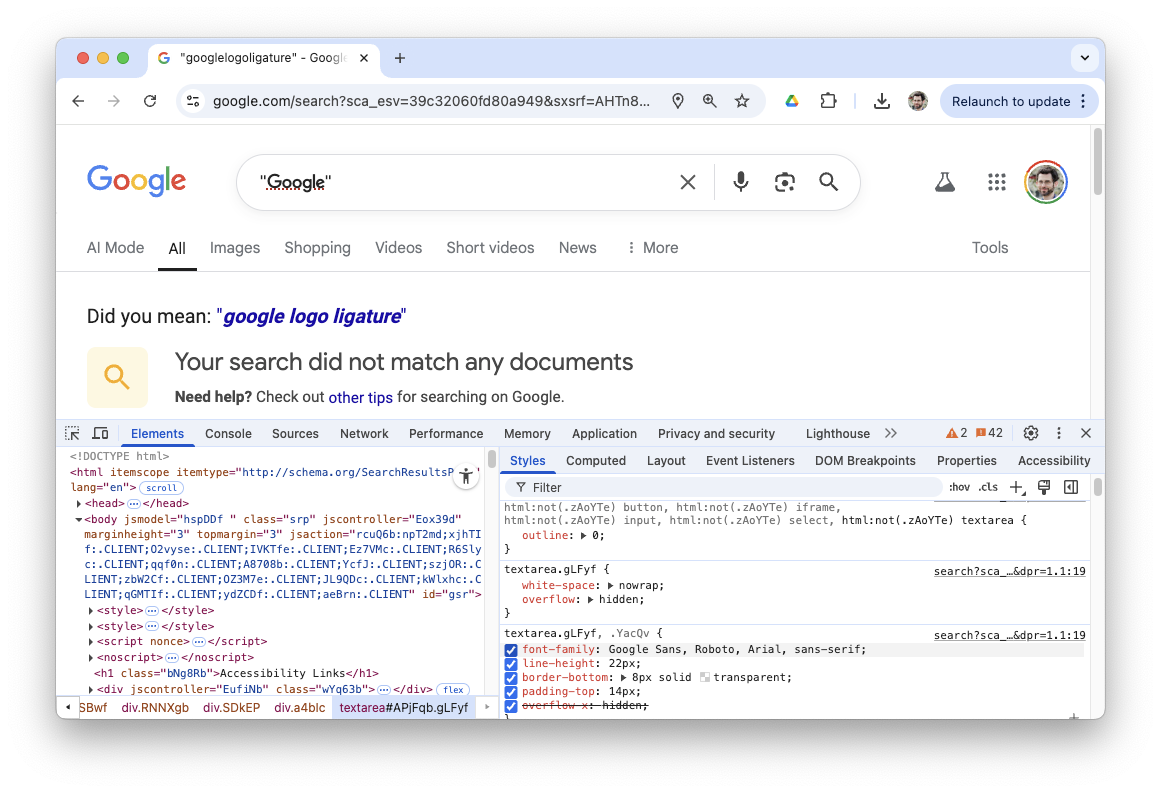Uncheck the font-family property checkbox

511,650
